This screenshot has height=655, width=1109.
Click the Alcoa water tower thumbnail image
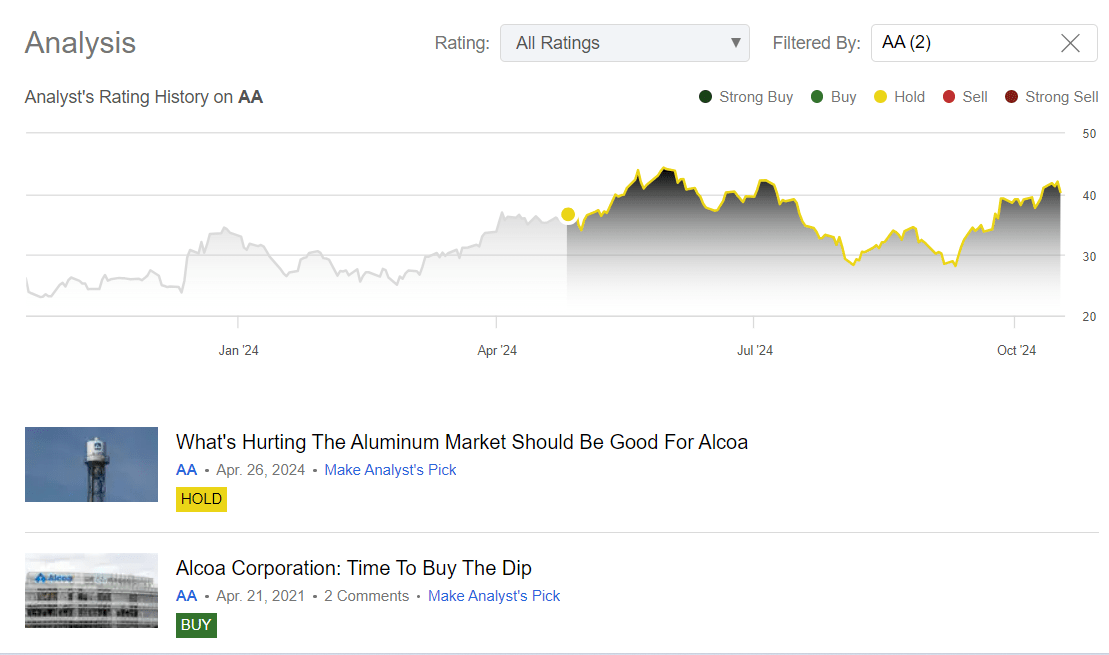point(91,464)
